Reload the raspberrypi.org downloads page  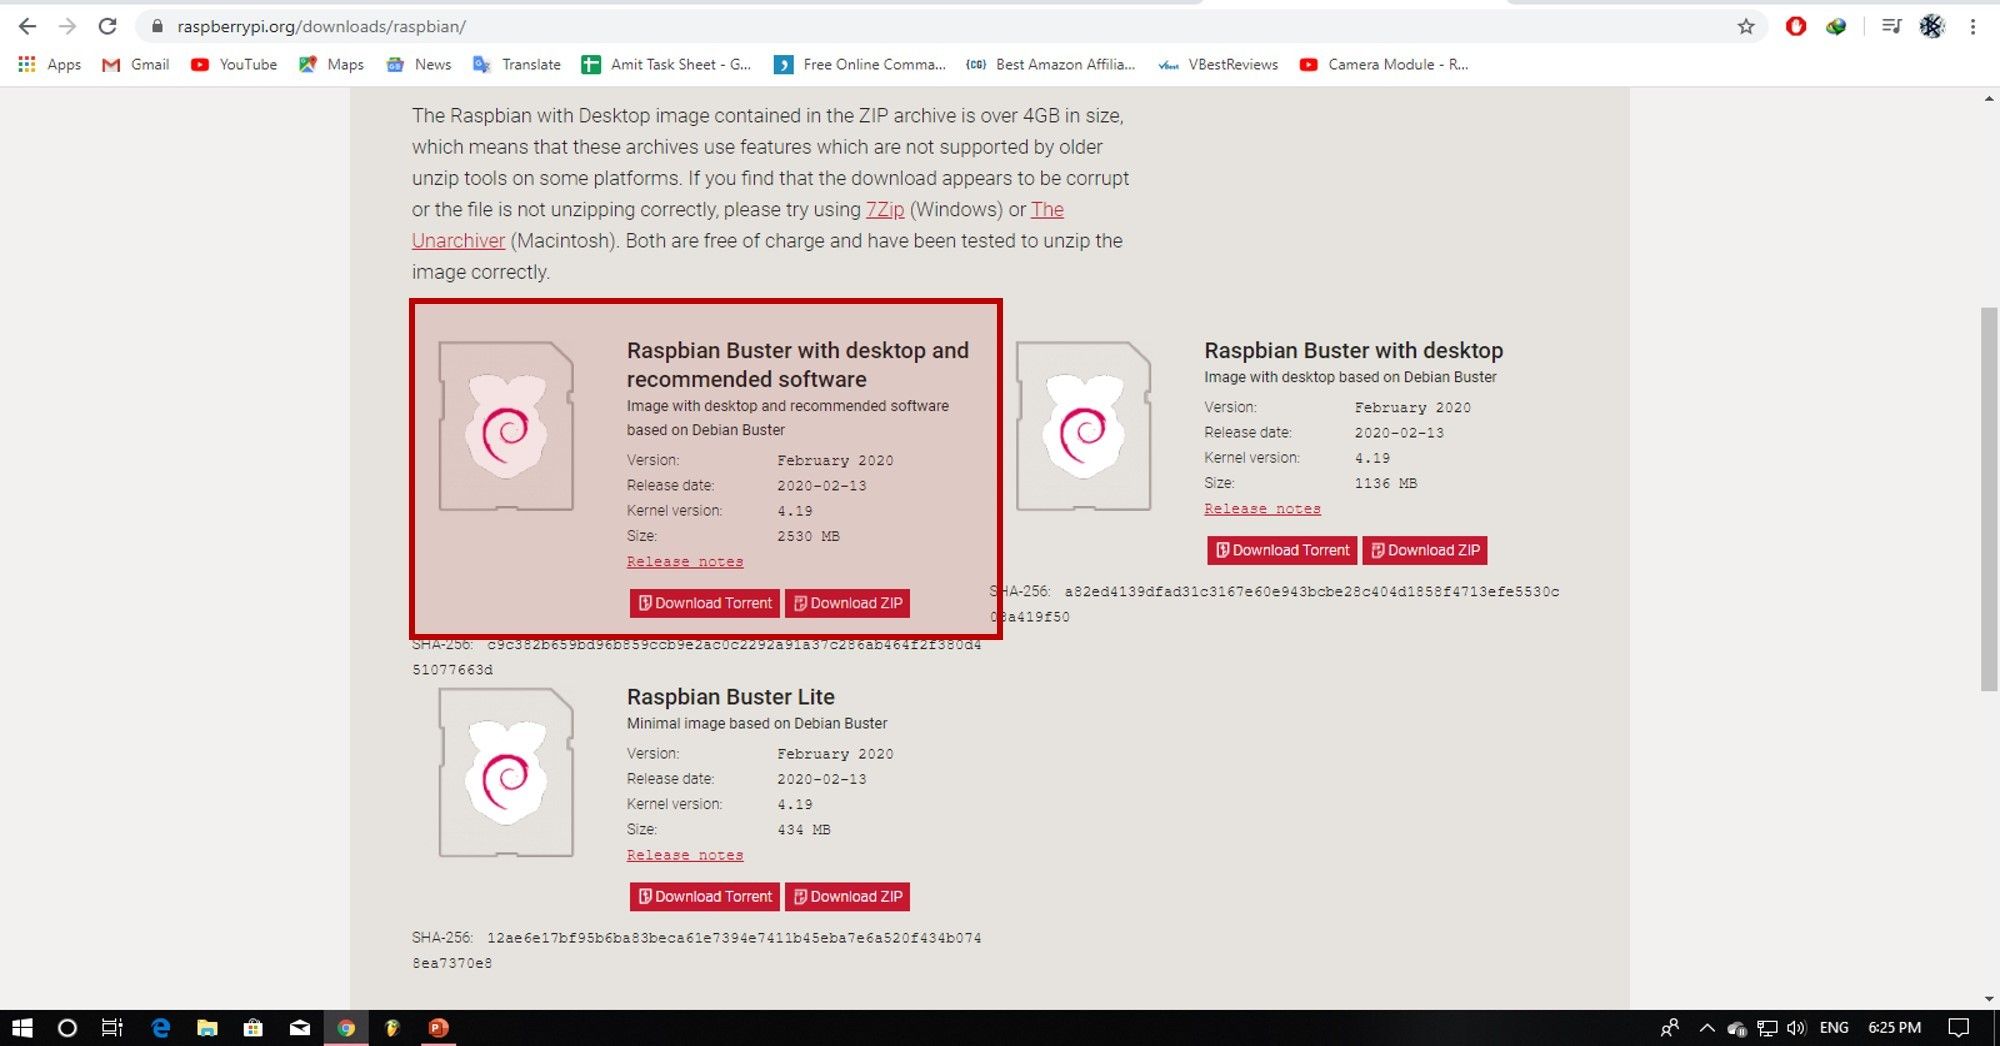click(x=108, y=26)
